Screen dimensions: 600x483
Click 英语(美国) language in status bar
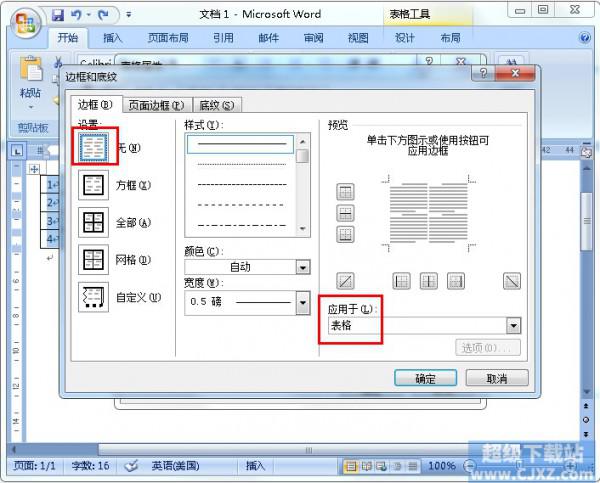pyautogui.click(x=175, y=466)
